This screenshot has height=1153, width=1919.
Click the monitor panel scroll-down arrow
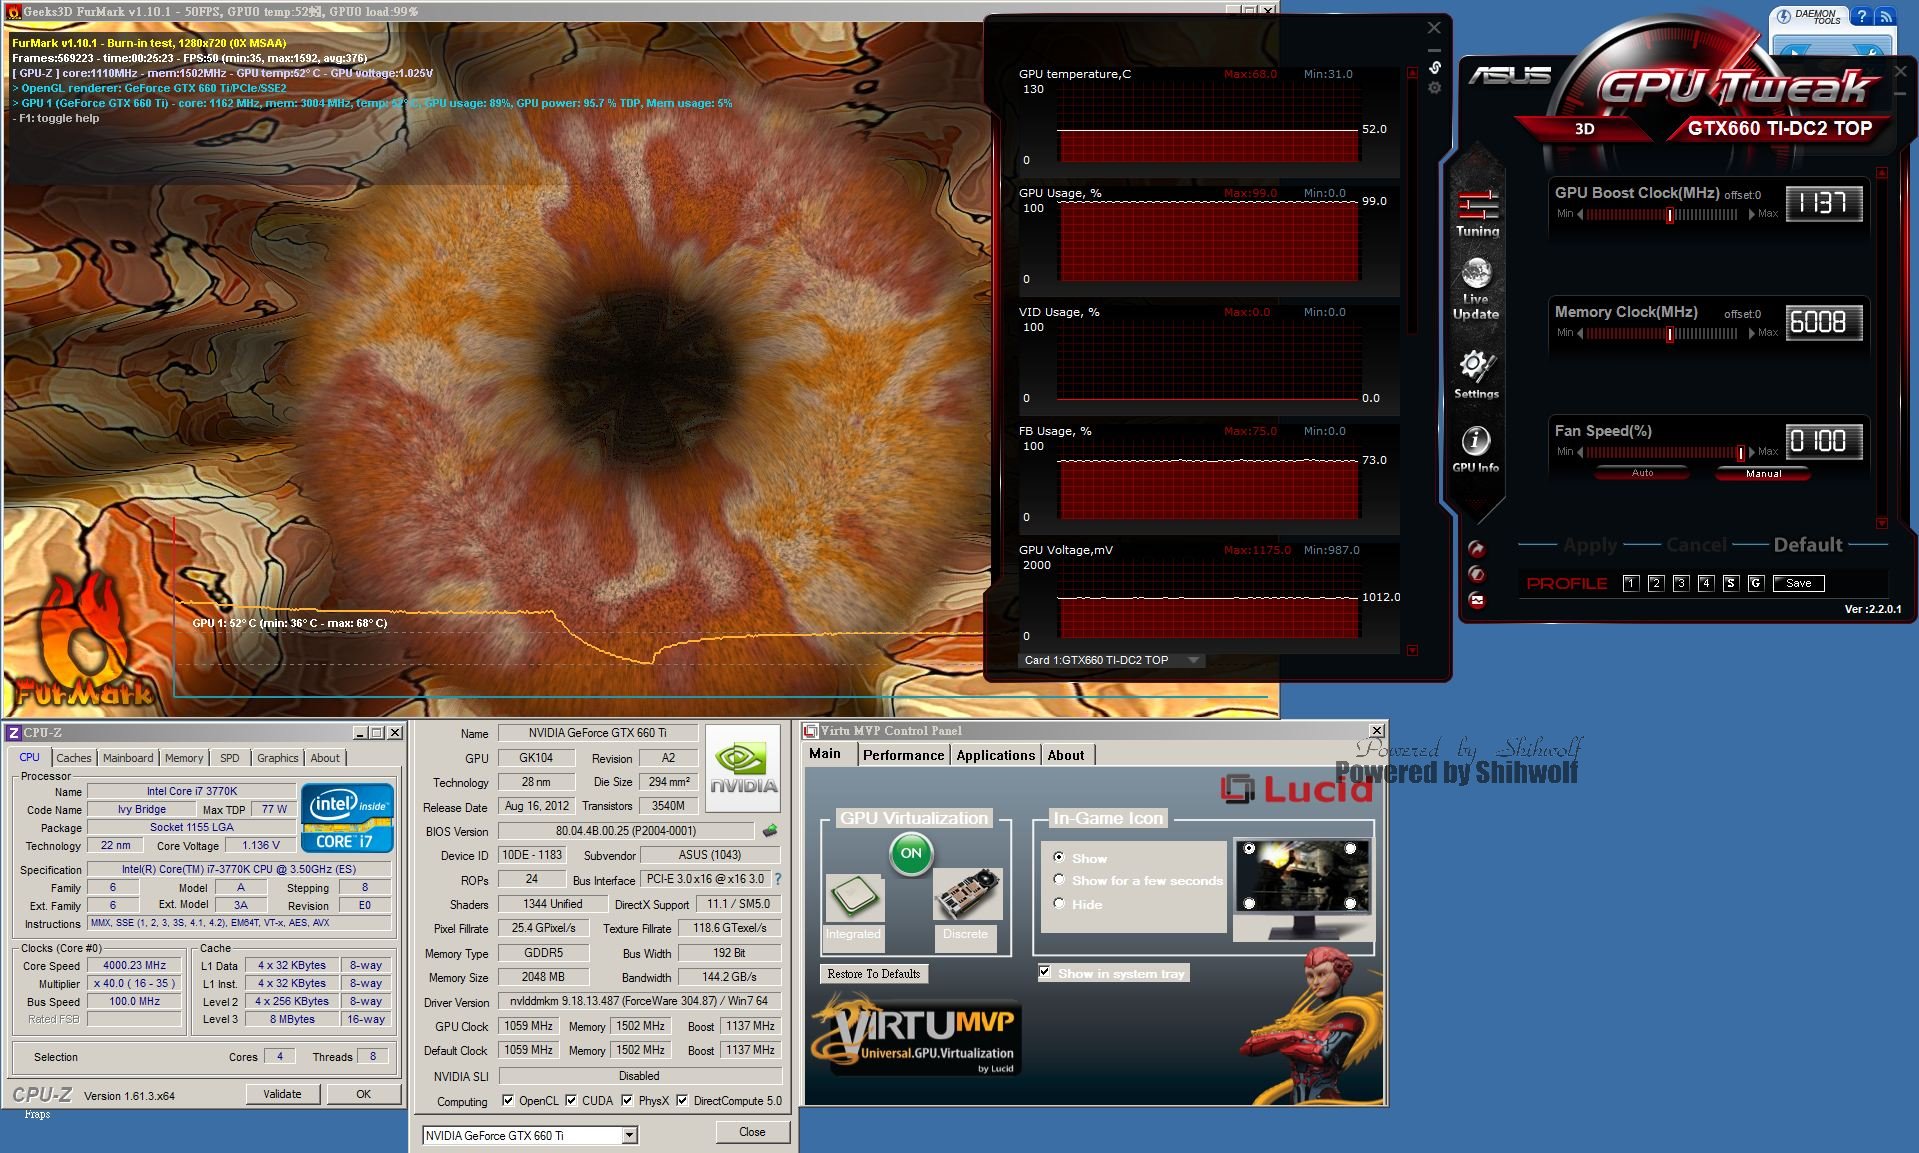[1412, 650]
